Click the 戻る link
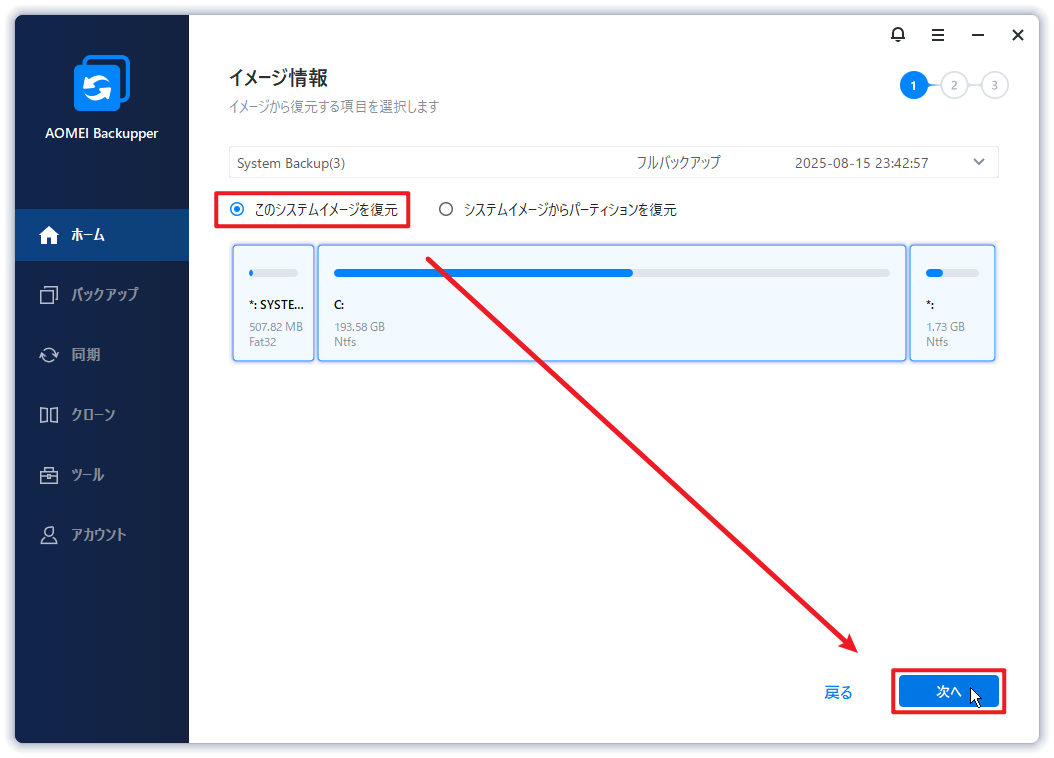 (x=838, y=692)
